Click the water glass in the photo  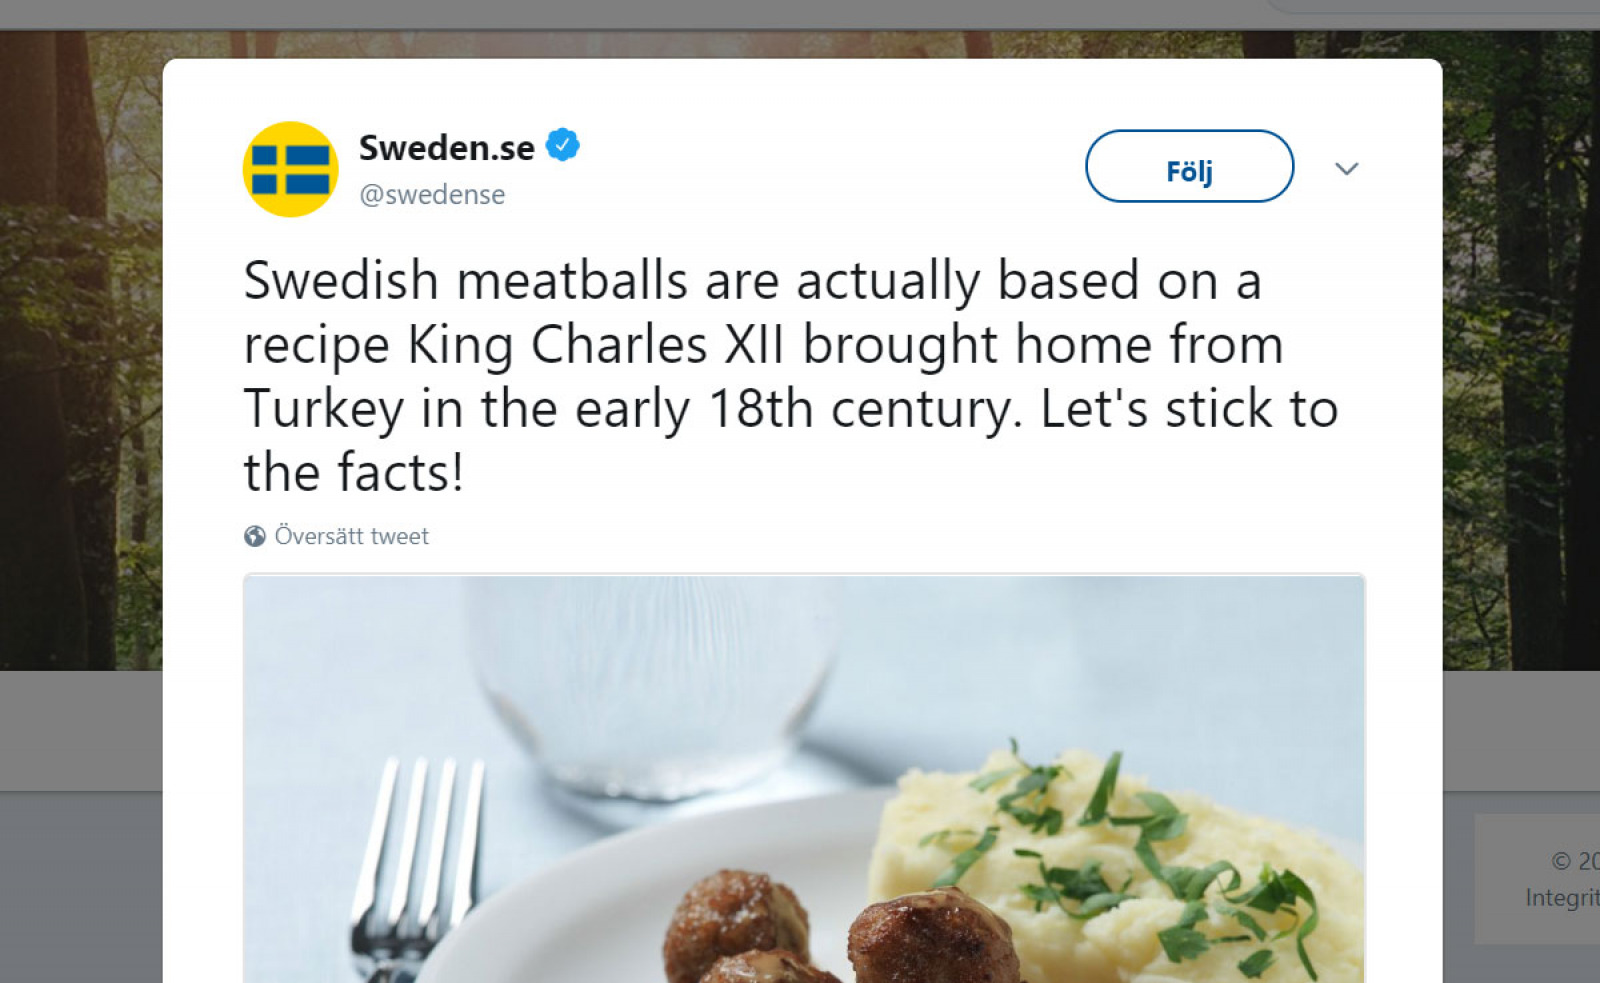click(652, 690)
